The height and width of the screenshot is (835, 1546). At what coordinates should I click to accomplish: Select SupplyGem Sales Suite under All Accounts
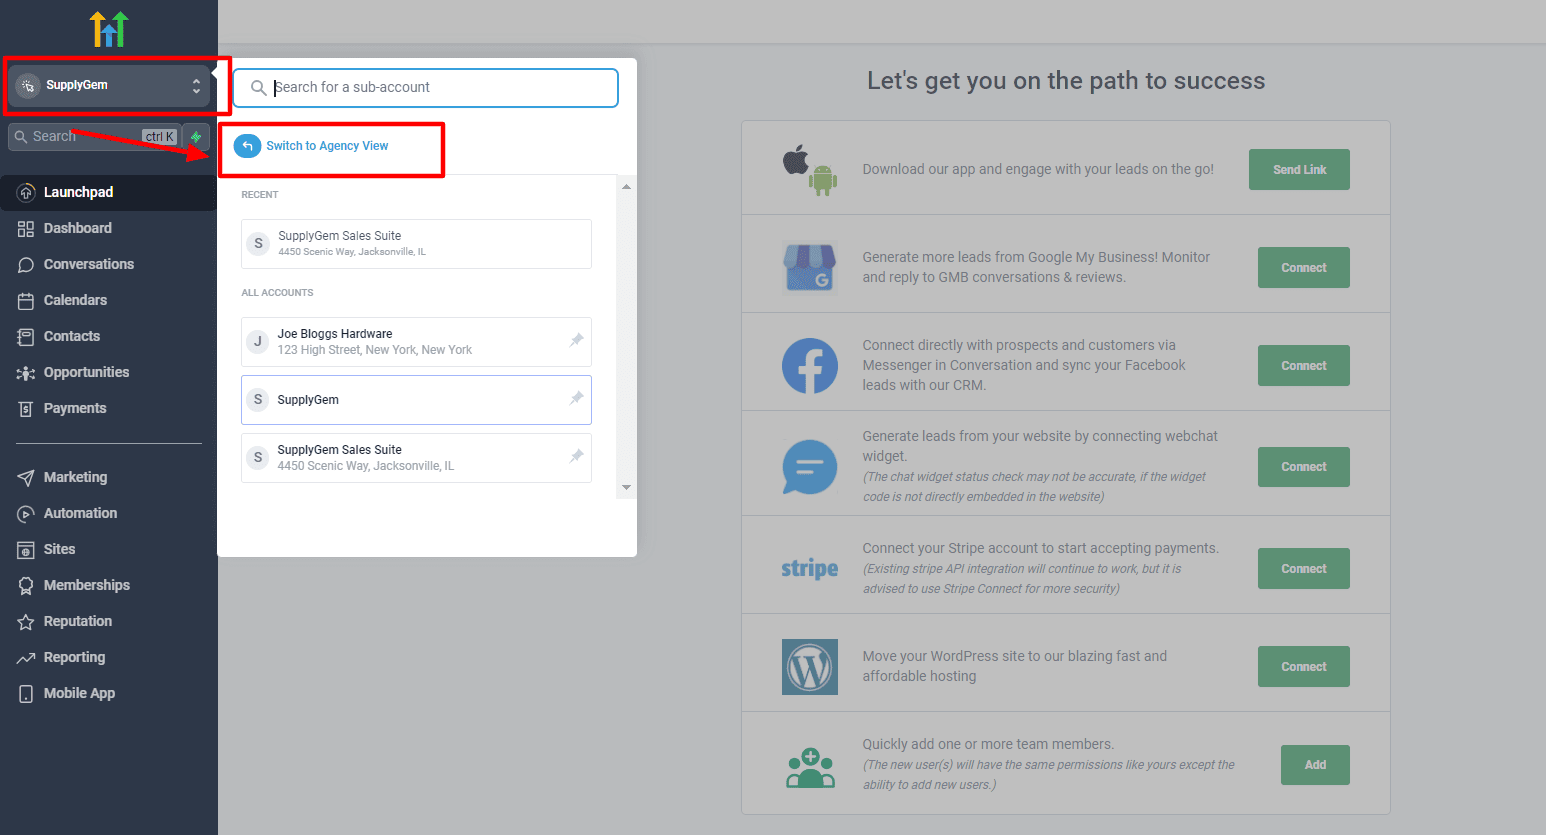pos(416,458)
